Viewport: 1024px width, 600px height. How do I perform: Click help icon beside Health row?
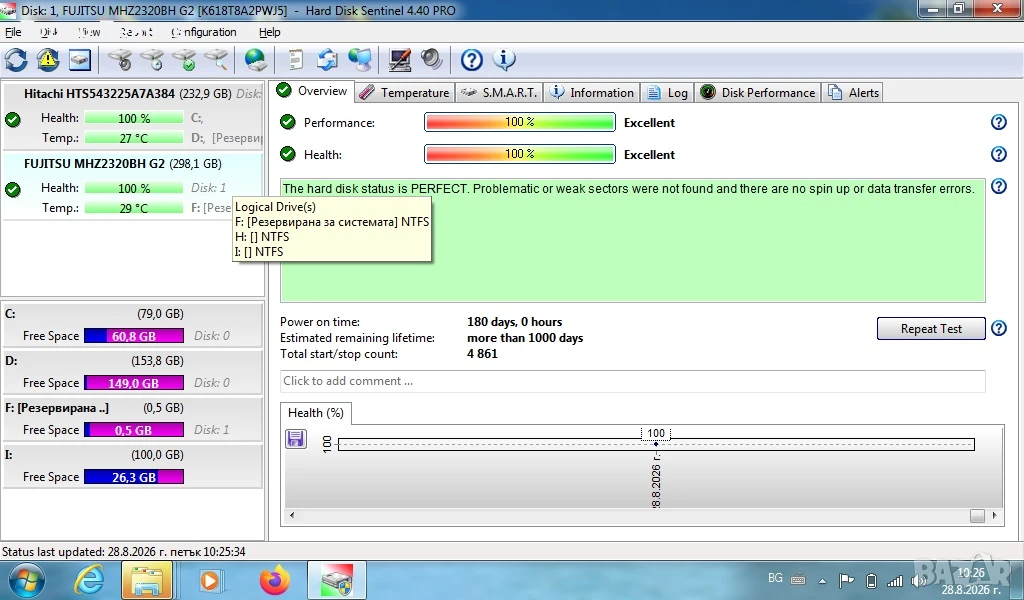(999, 154)
